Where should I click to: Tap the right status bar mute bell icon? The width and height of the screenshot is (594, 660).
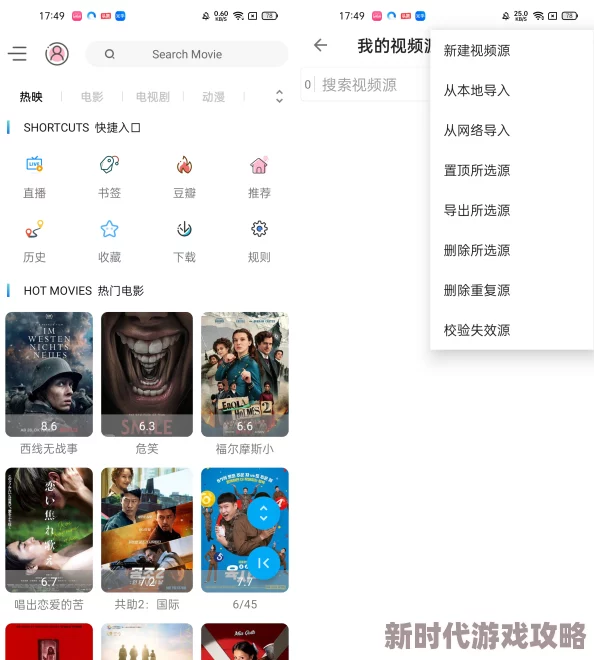point(506,16)
